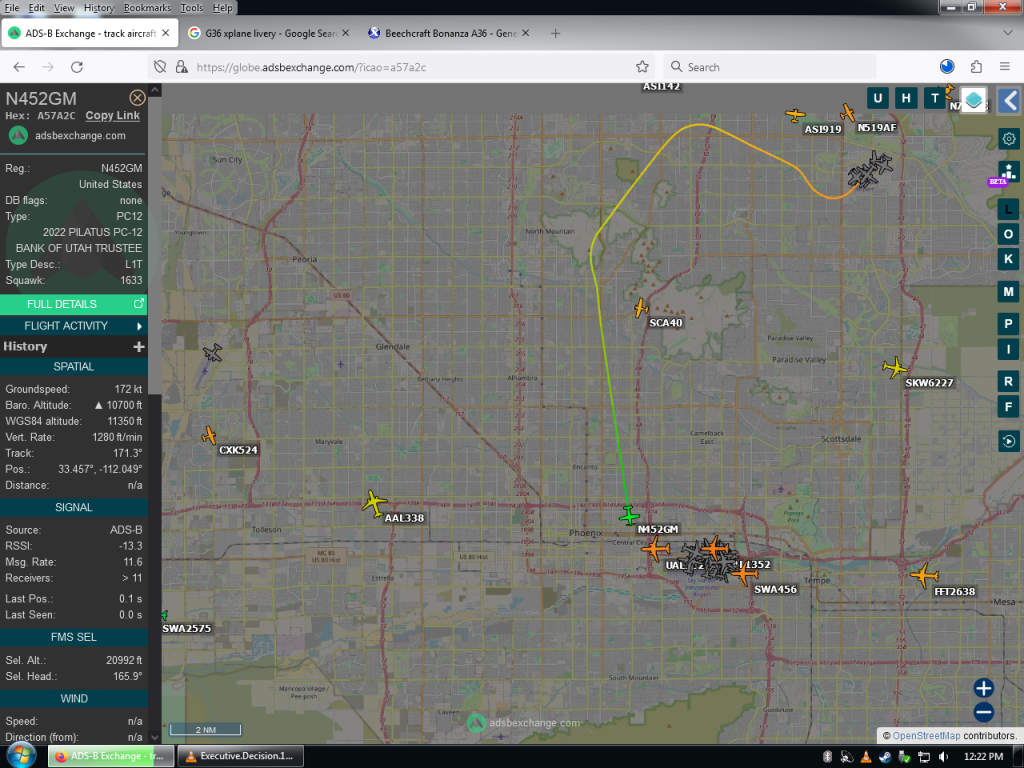Select the SCA40 aircraft on map
The image size is (1024, 768).
pos(641,308)
